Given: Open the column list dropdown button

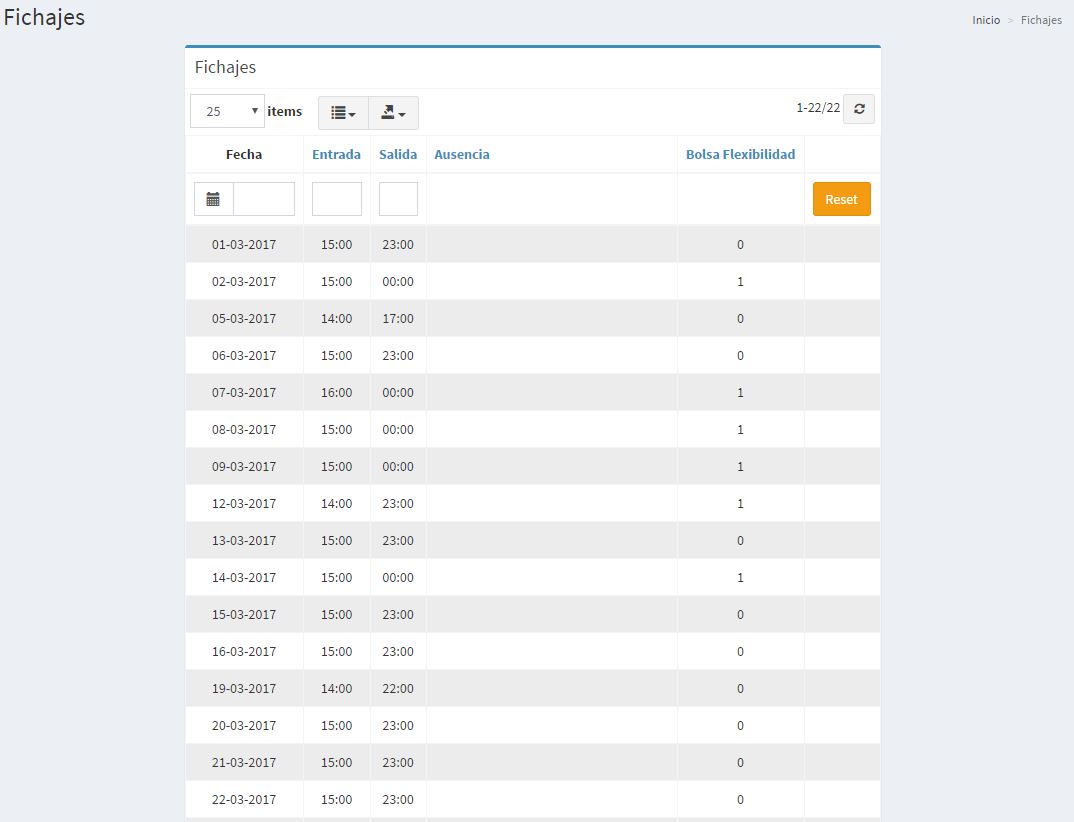Looking at the screenshot, I should [x=343, y=113].
